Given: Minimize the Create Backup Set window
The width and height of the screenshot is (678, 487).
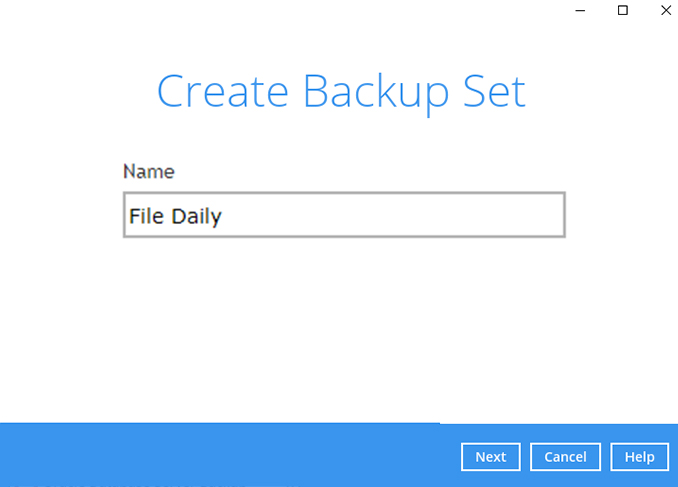Looking at the screenshot, I should (580, 10).
